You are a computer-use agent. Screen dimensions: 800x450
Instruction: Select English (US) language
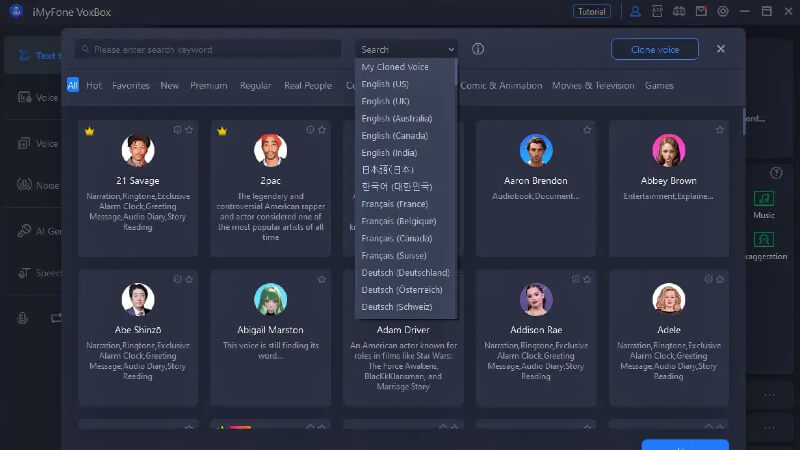coord(385,84)
